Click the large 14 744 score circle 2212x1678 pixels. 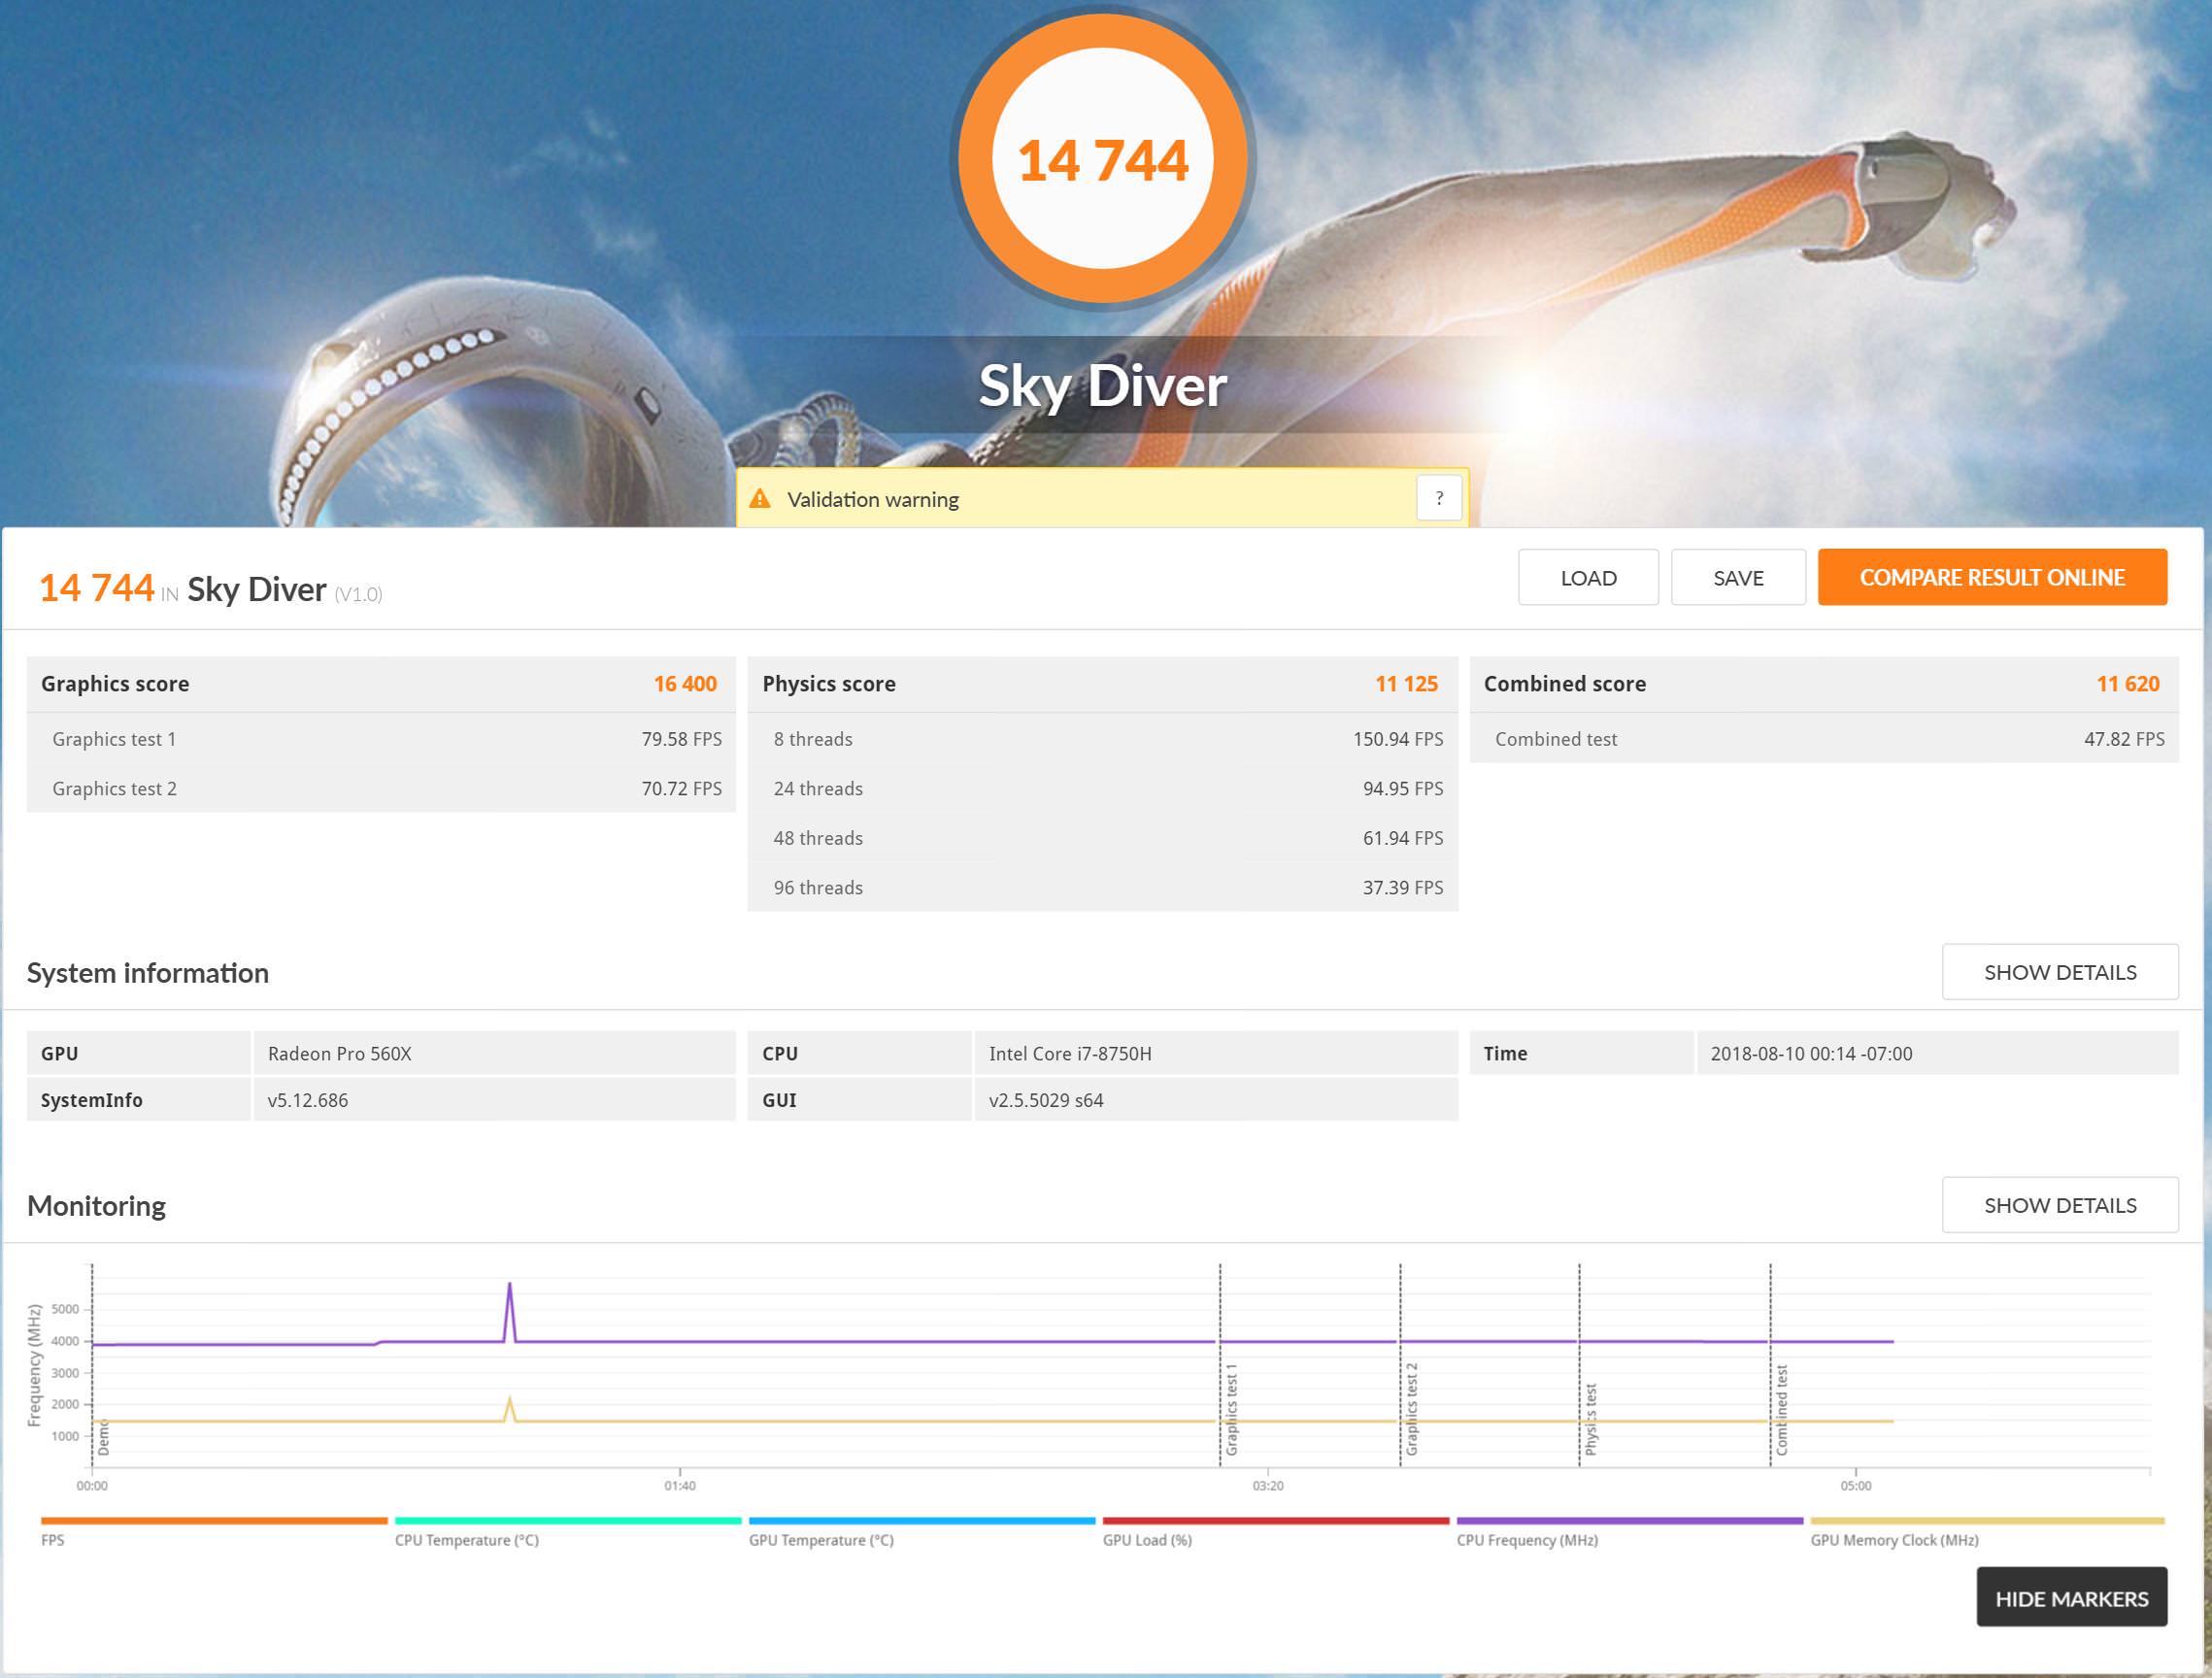tap(1102, 160)
